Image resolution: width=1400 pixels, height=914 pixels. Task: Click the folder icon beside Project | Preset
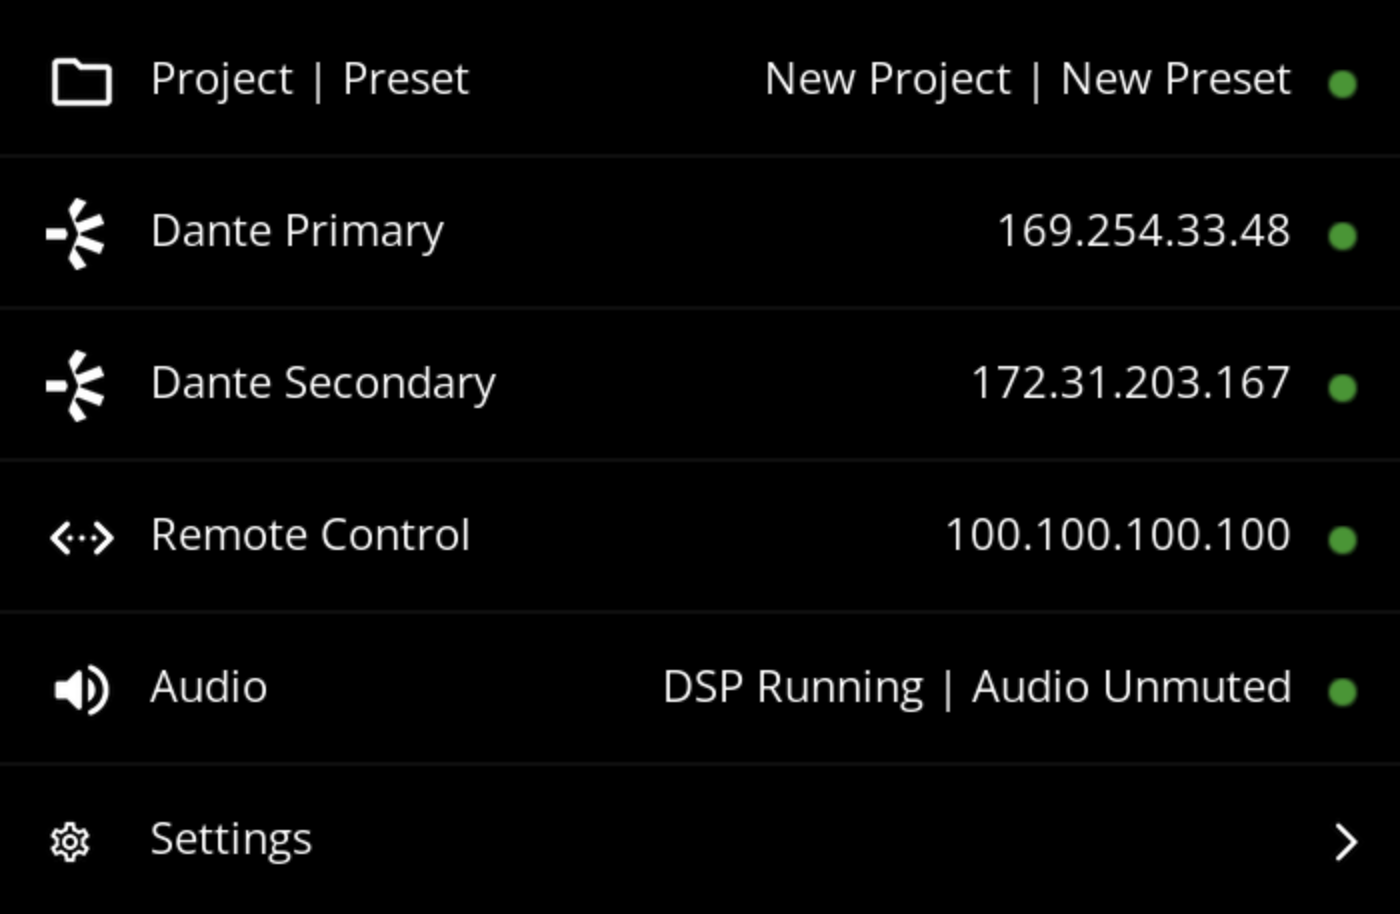tap(81, 81)
